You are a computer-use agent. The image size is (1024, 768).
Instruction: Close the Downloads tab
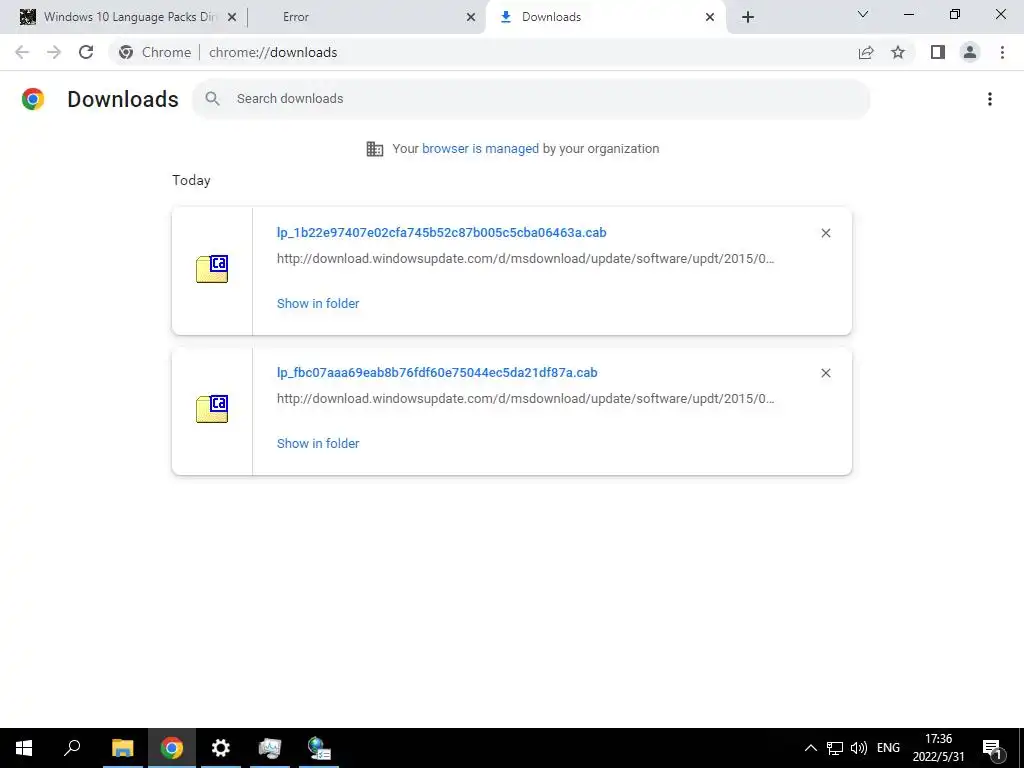coord(710,18)
